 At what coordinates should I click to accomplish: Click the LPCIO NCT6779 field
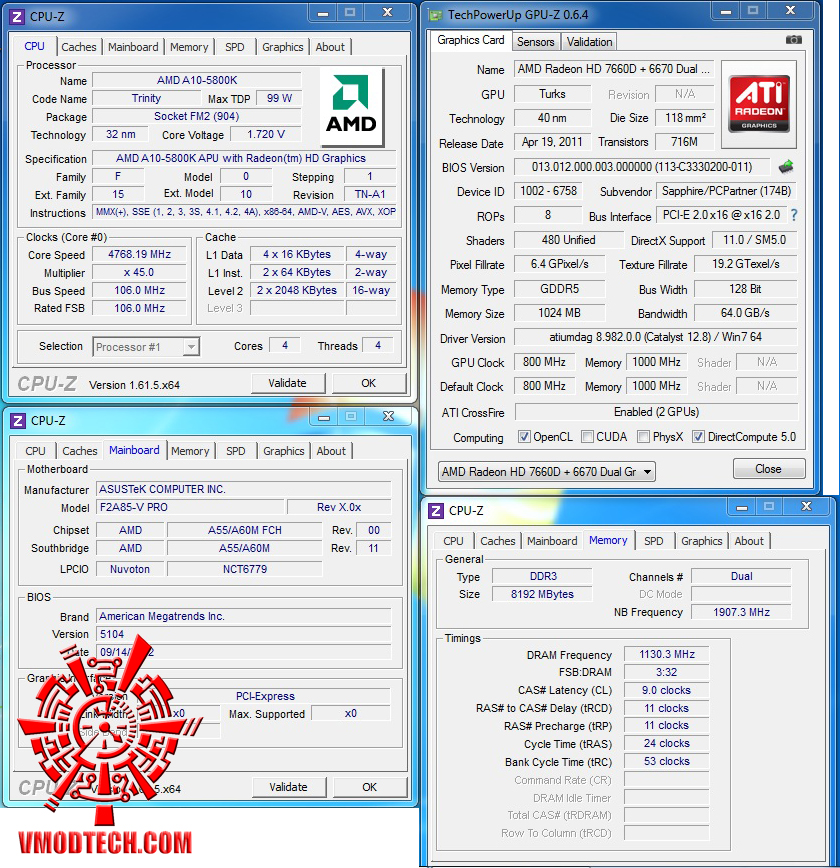tap(245, 569)
